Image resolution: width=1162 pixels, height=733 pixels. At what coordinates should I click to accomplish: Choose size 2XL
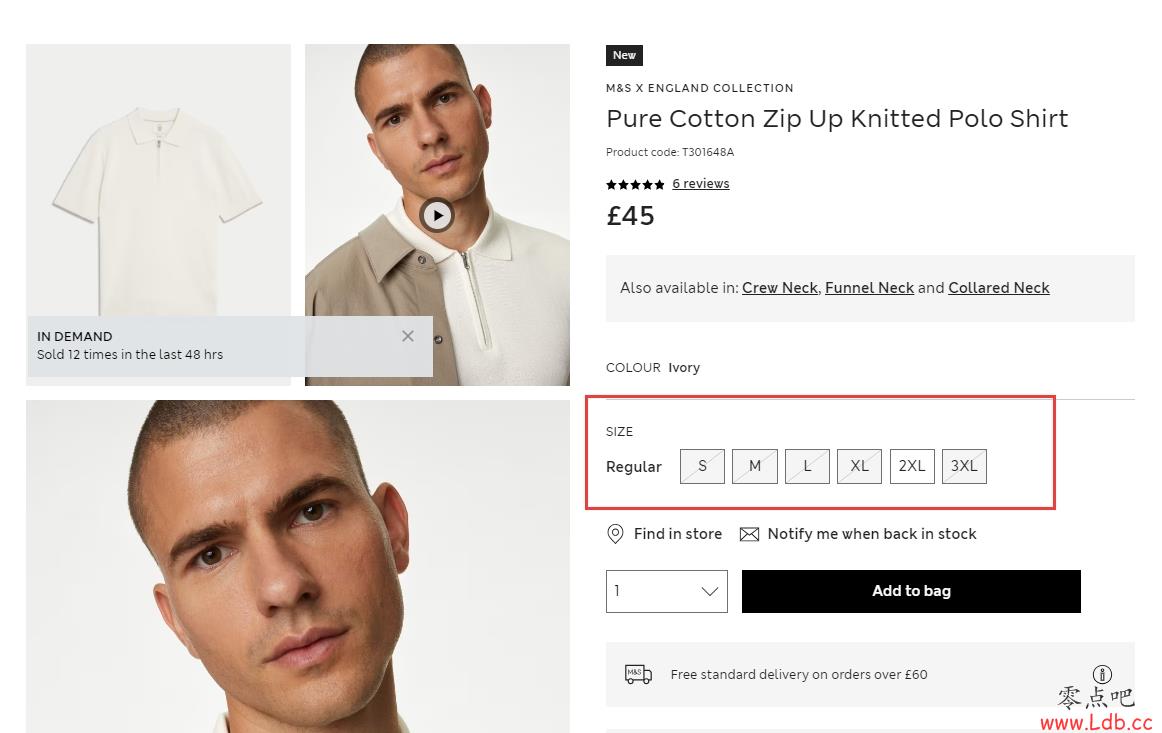pos(912,466)
